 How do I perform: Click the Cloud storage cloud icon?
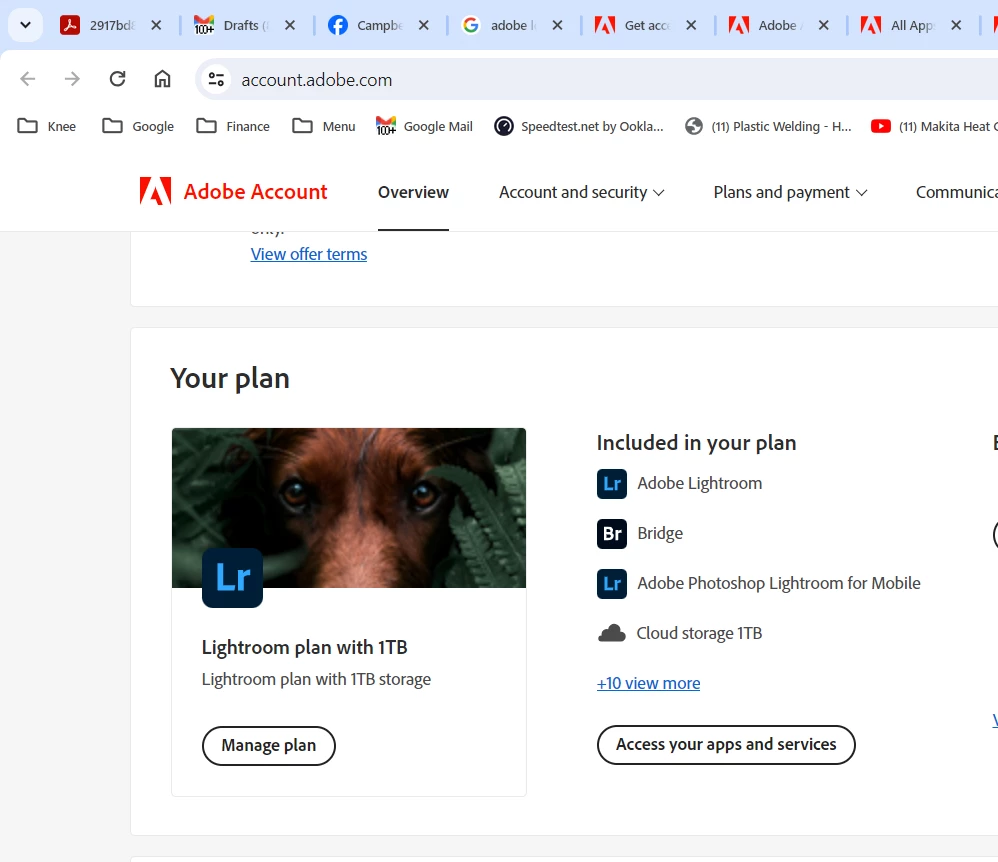coord(612,633)
